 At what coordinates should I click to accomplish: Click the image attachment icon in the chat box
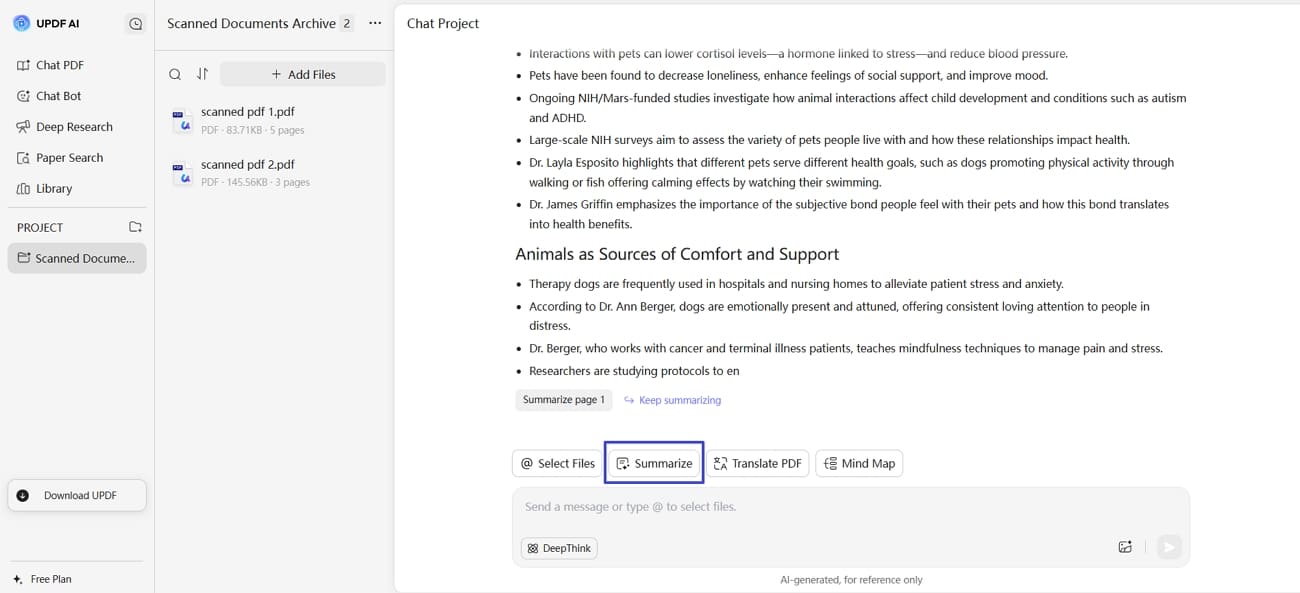(x=1124, y=547)
